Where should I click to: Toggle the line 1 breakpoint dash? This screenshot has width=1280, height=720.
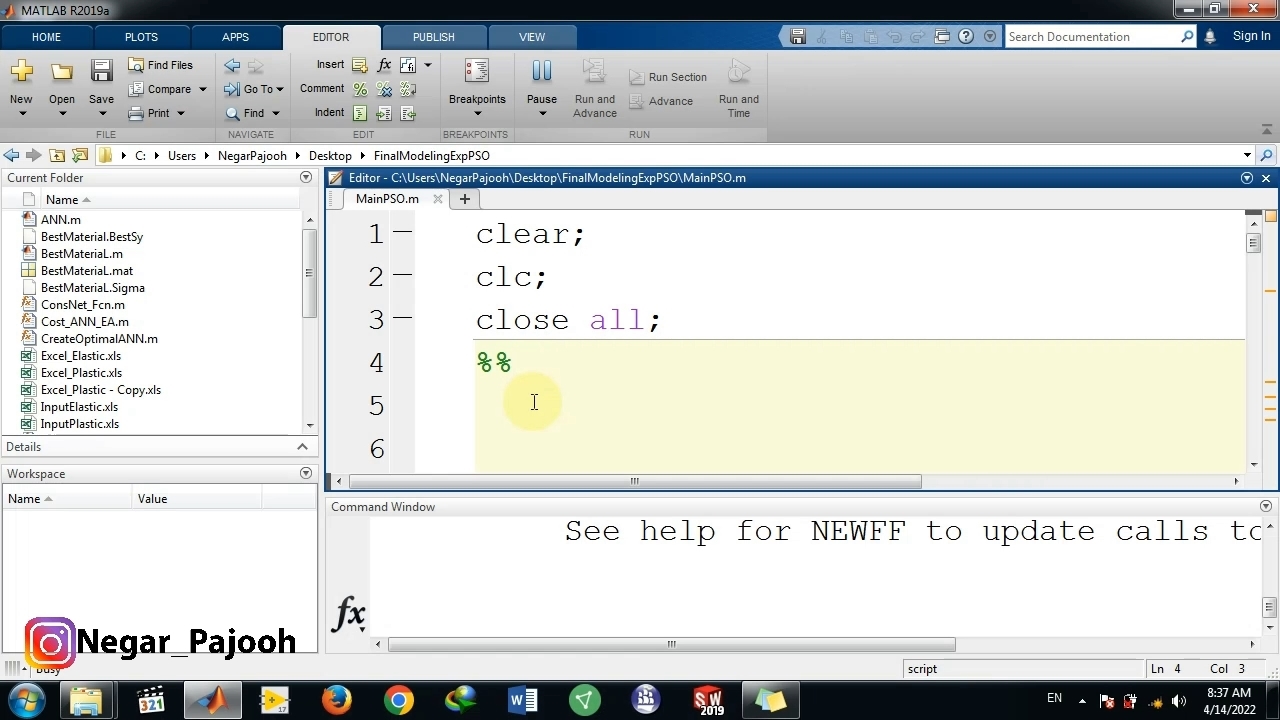pyautogui.click(x=402, y=232)
